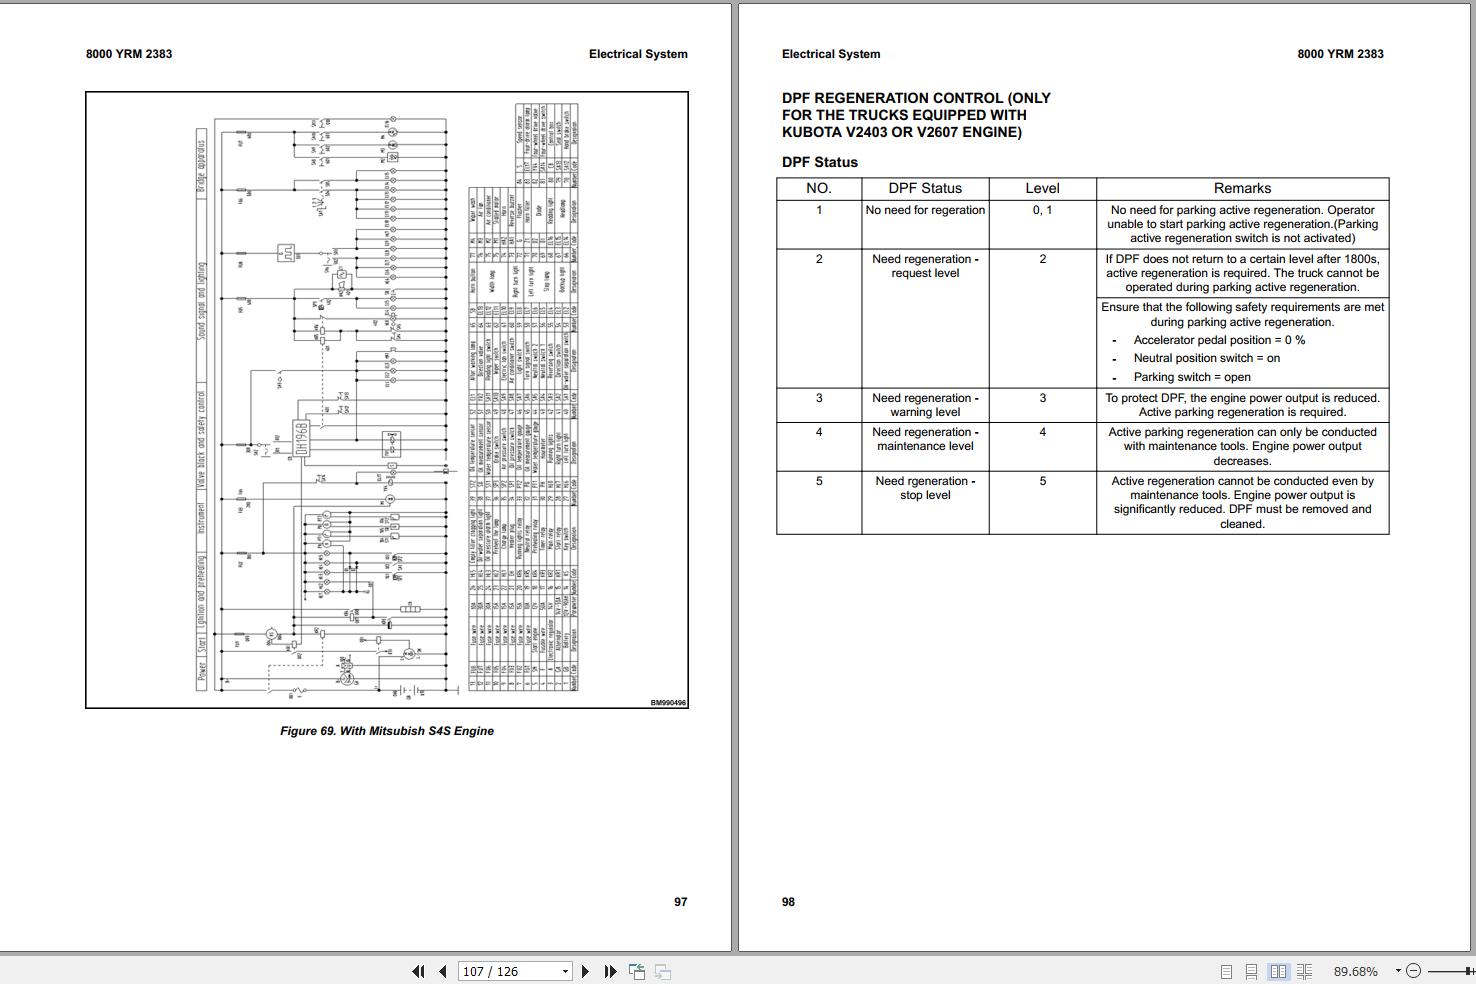The height and width of the screenshot is (984, 1476).
Task: Click the page number 97 footer
Action: click(x=680, y=902)
